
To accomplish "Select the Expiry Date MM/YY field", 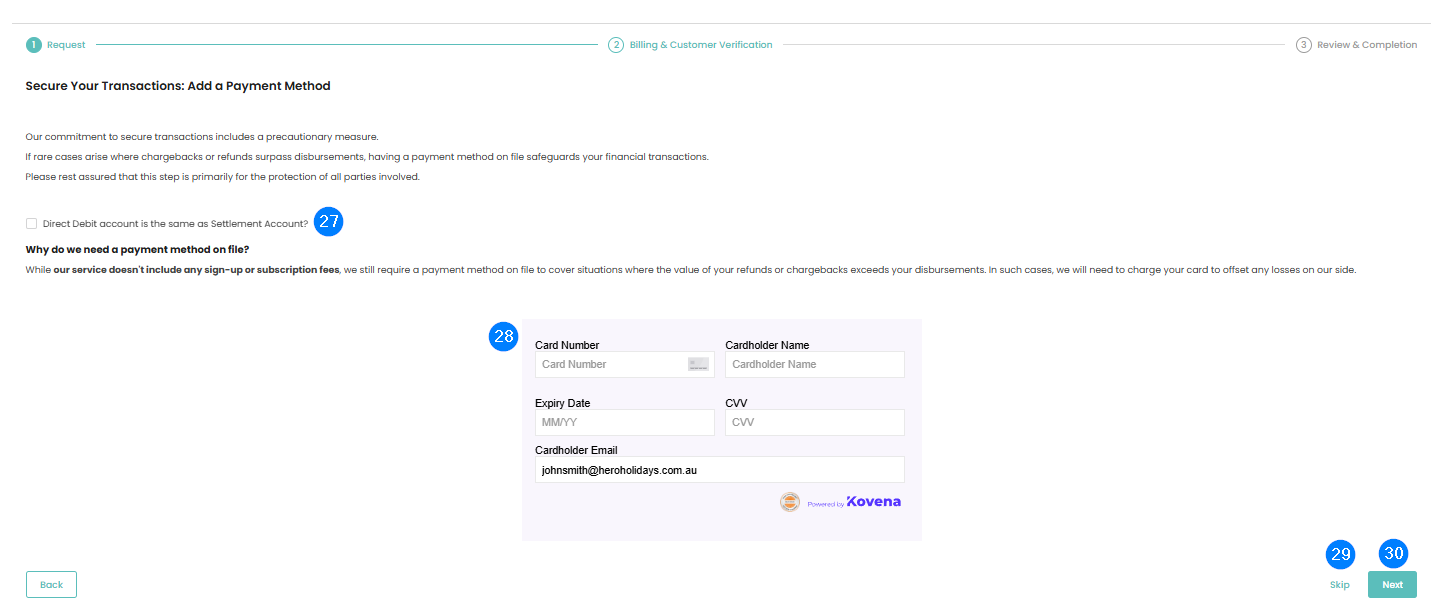I will [624, 422].
